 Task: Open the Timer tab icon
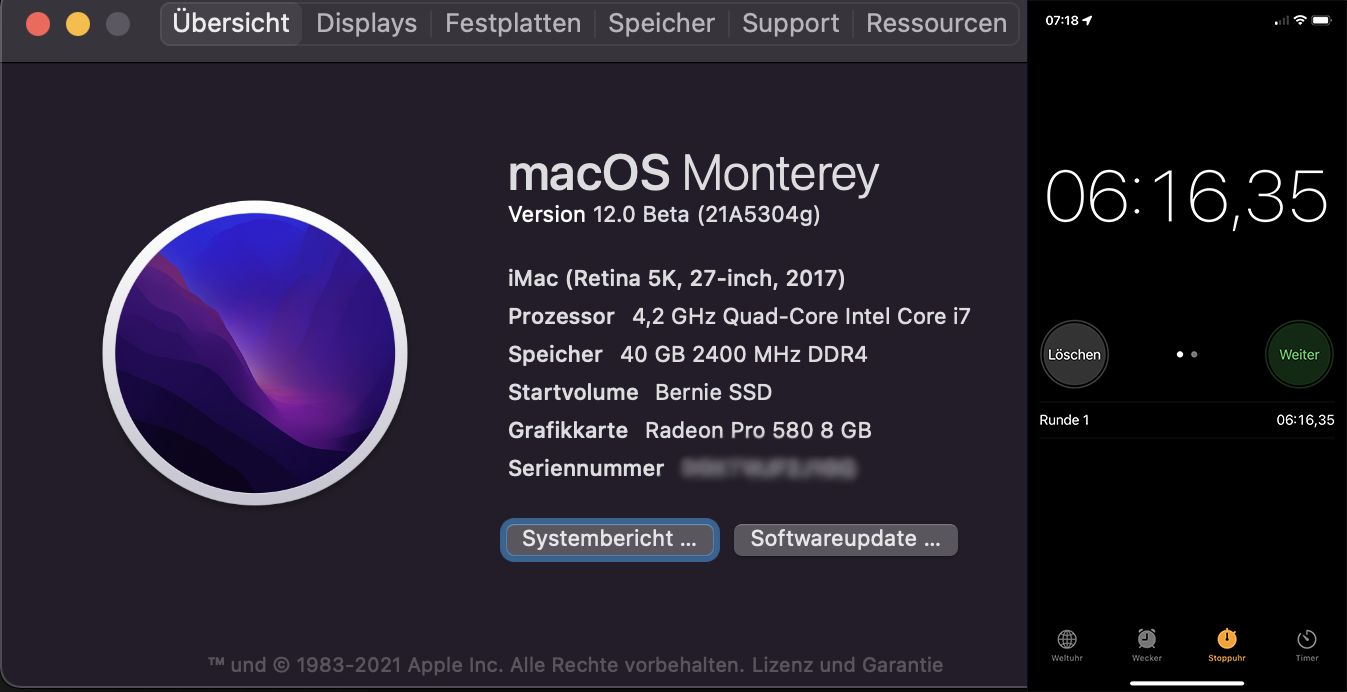coord(1306,640)
